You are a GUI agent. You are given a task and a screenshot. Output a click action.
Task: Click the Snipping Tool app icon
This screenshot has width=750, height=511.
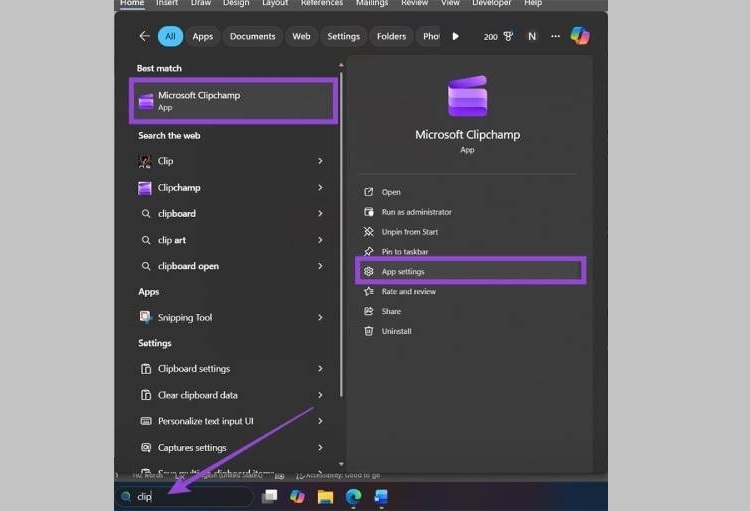pos(145,317)
